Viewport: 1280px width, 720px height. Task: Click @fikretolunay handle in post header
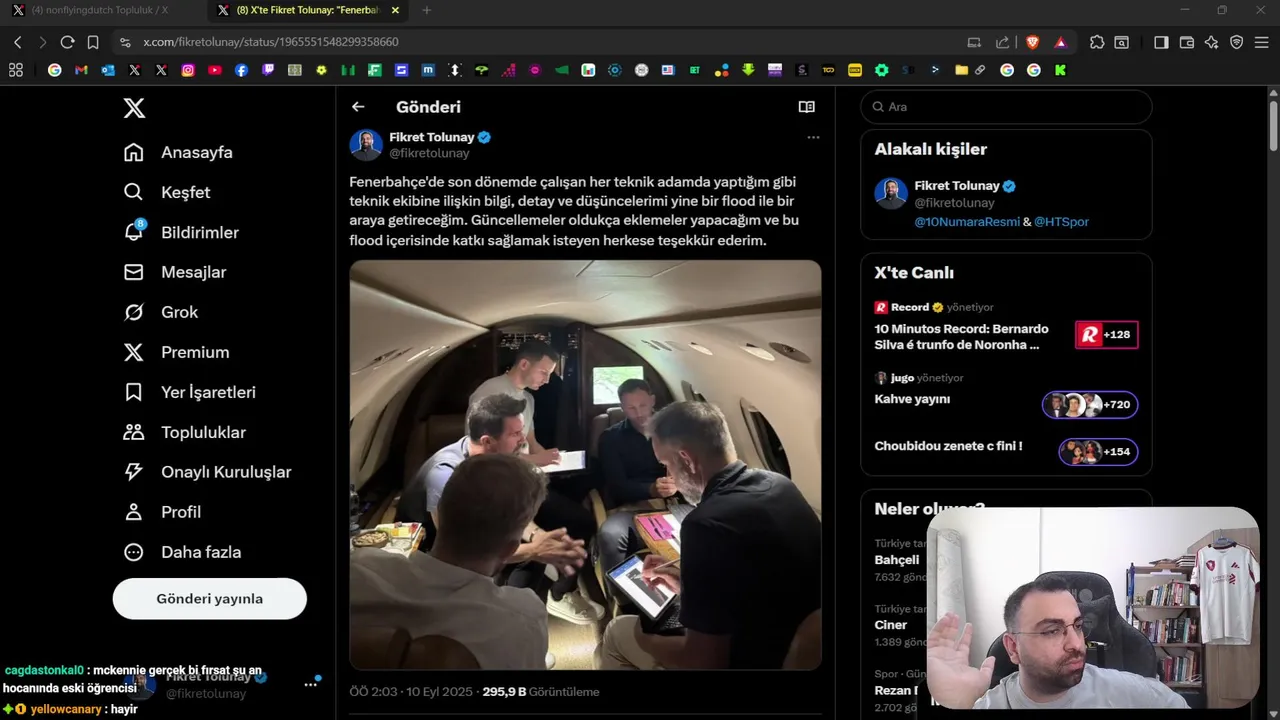[429, 154]
